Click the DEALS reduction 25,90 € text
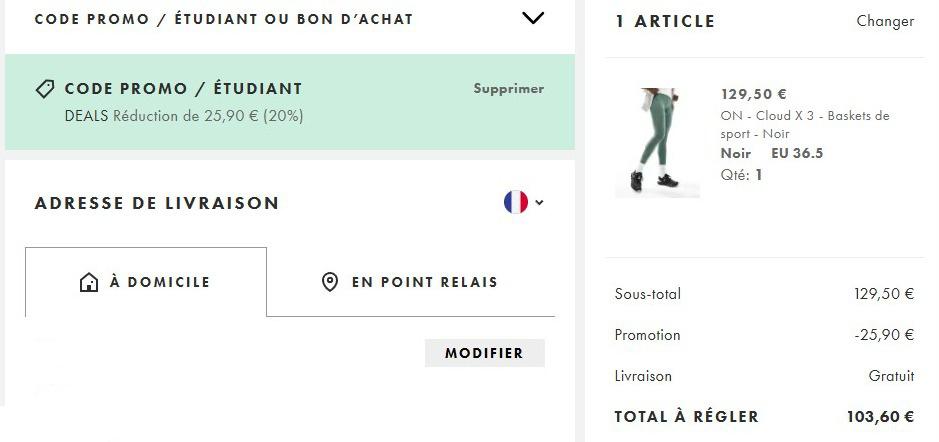Viewport: 939px width, 442px height. pyautogui.click(x=184, y=116)
